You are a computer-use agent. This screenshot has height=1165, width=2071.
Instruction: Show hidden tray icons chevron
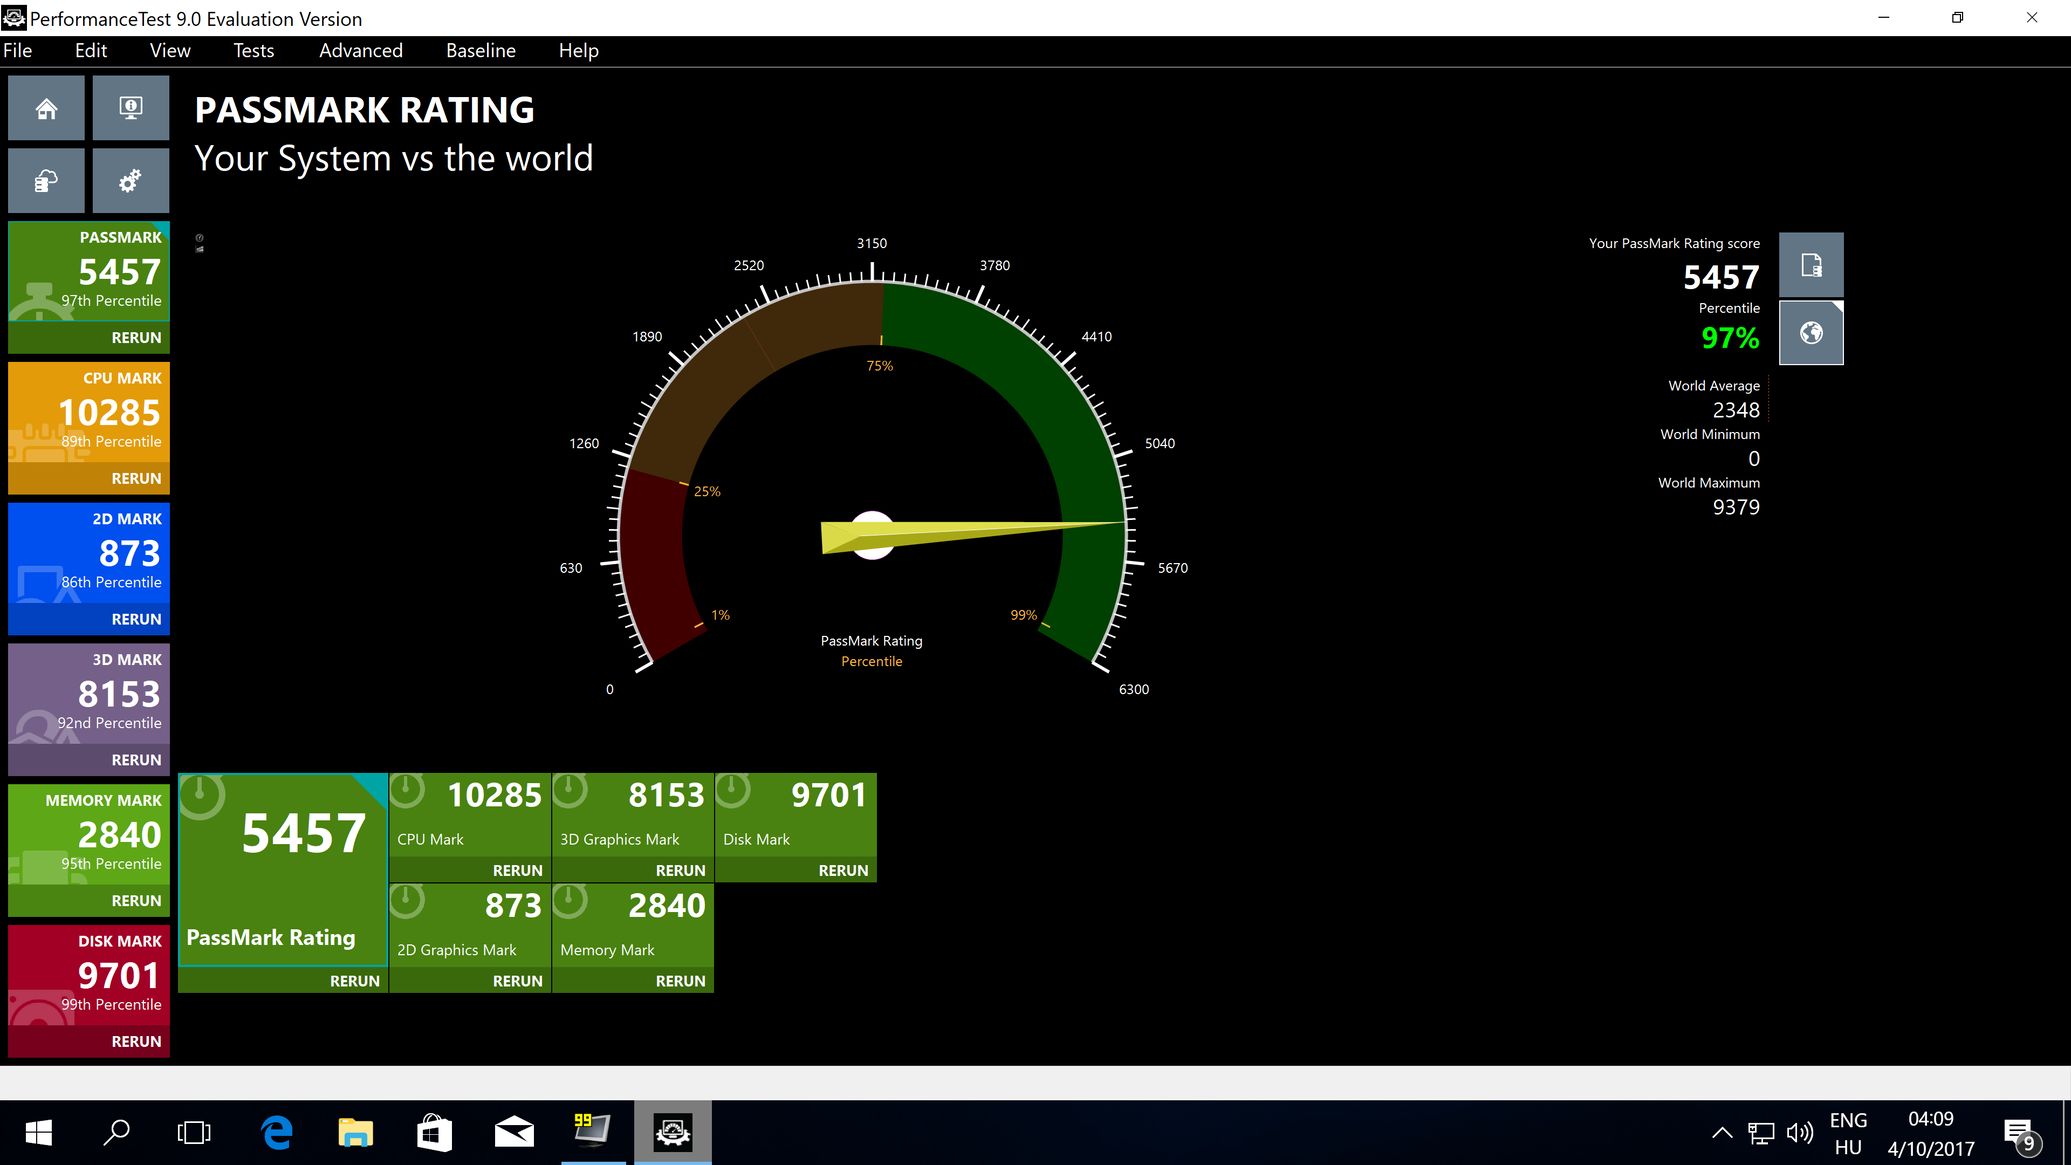pos(1722,1133)
